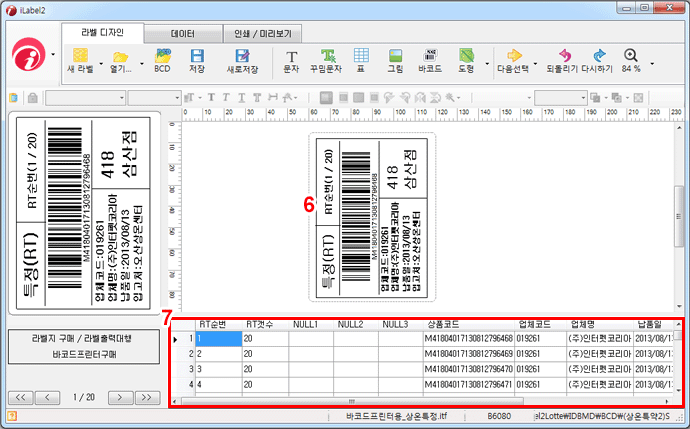Viewport: 690px width, 429px height.
Task: Click 라벨지 구매 / 라벨출력대행 link
Action: 81,338
